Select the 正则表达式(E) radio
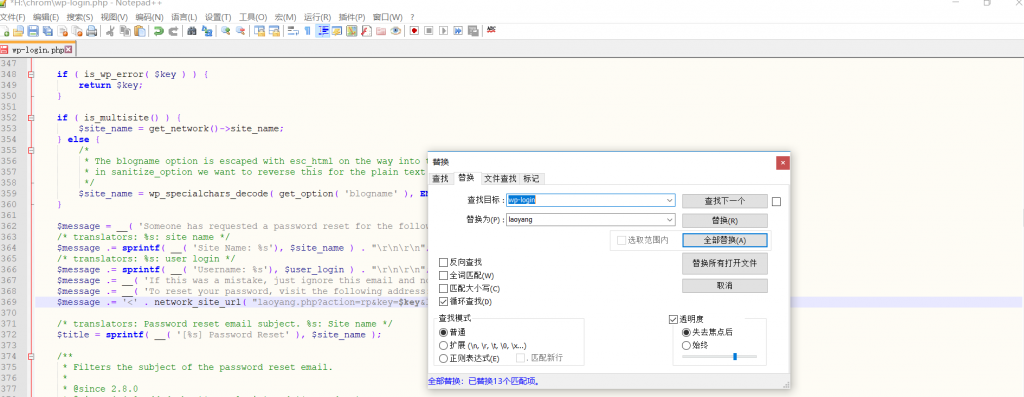The image size is (1024, 397). (443, 358)
